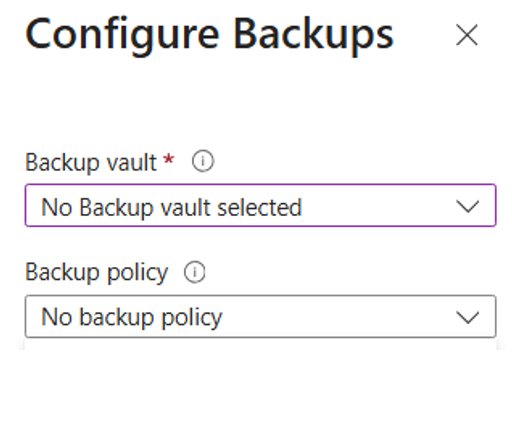Click the Backup vault field label

tap(91, 162)
